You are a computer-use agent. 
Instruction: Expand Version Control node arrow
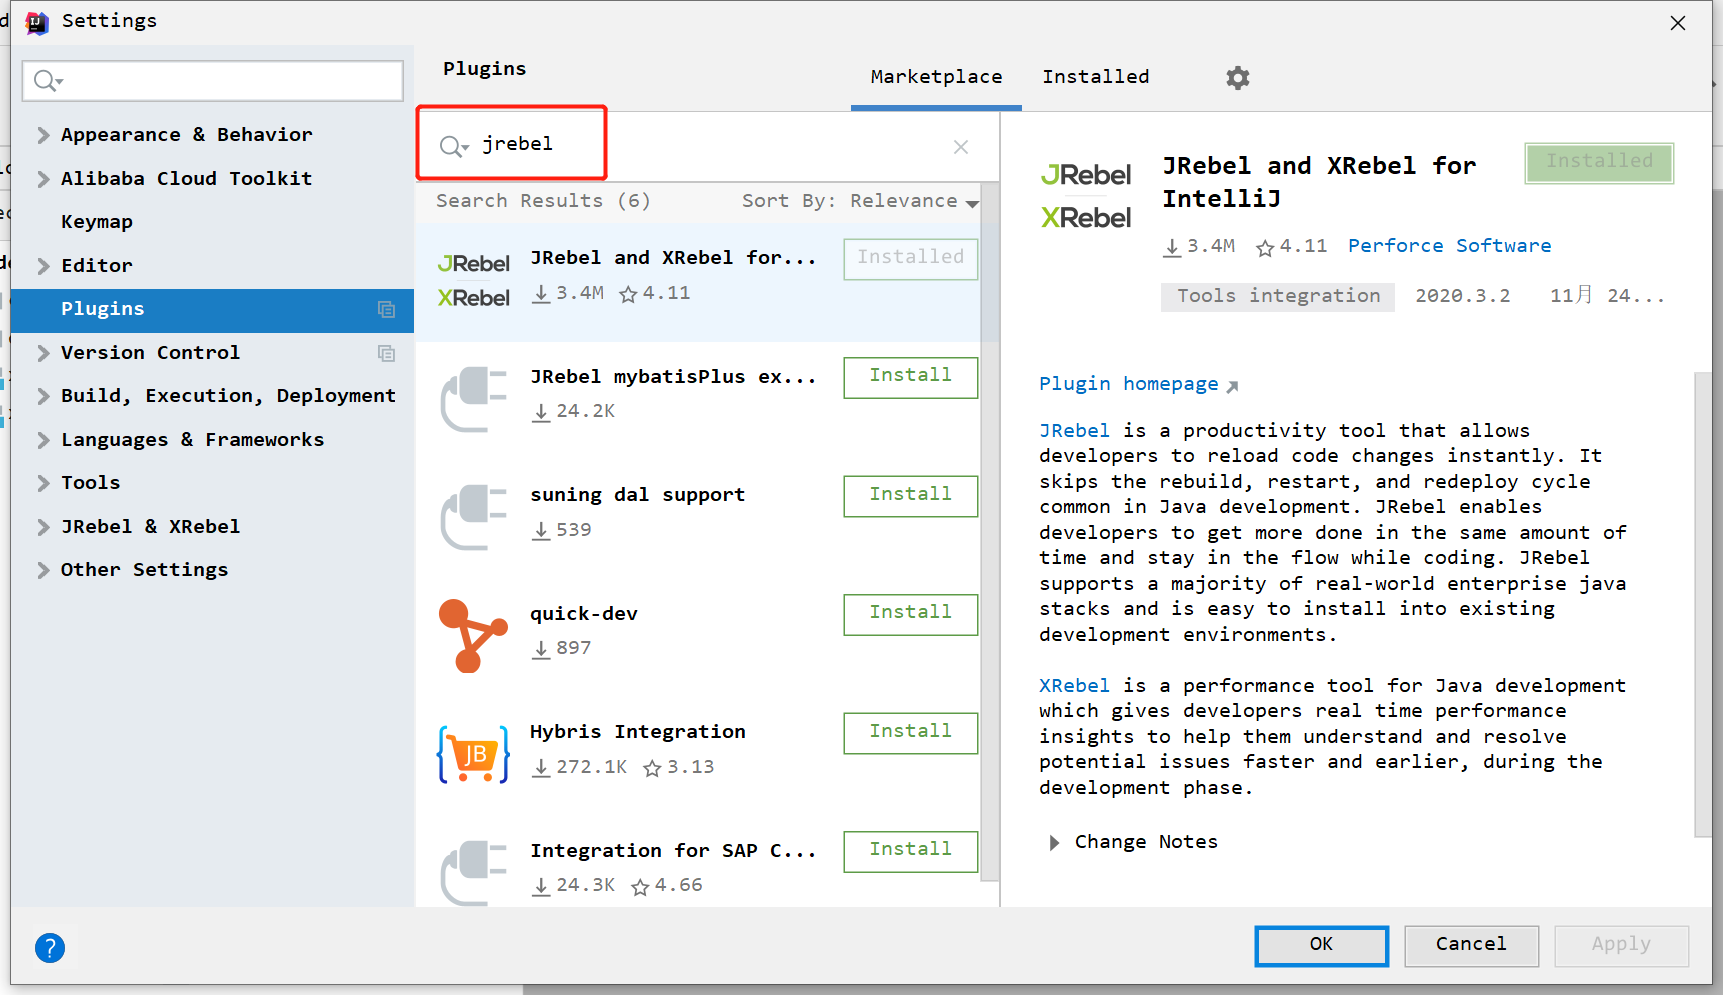[x=43, y=353]
